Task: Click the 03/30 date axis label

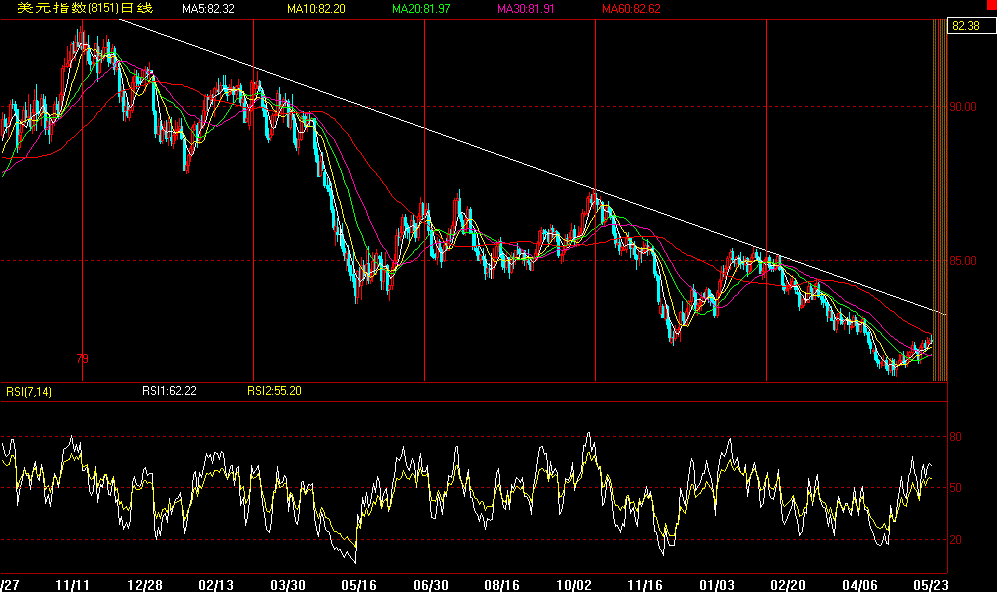Action: pyautogui.click(x=288, y=585)
